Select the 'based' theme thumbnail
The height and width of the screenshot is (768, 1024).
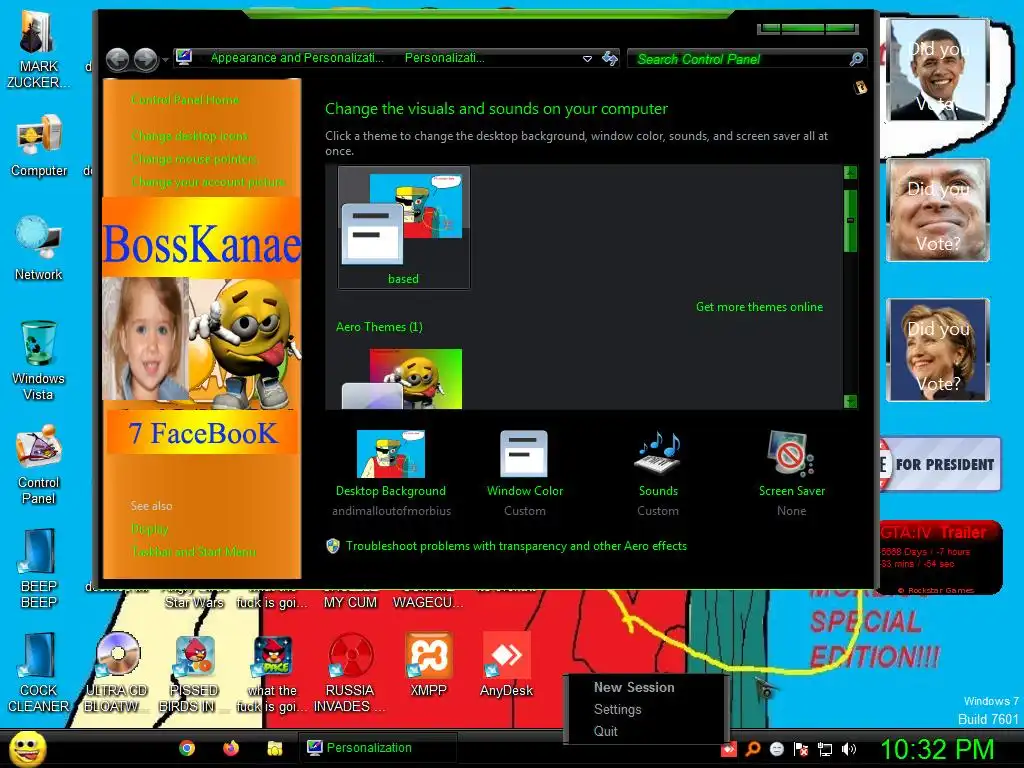[x=404, y=227]
